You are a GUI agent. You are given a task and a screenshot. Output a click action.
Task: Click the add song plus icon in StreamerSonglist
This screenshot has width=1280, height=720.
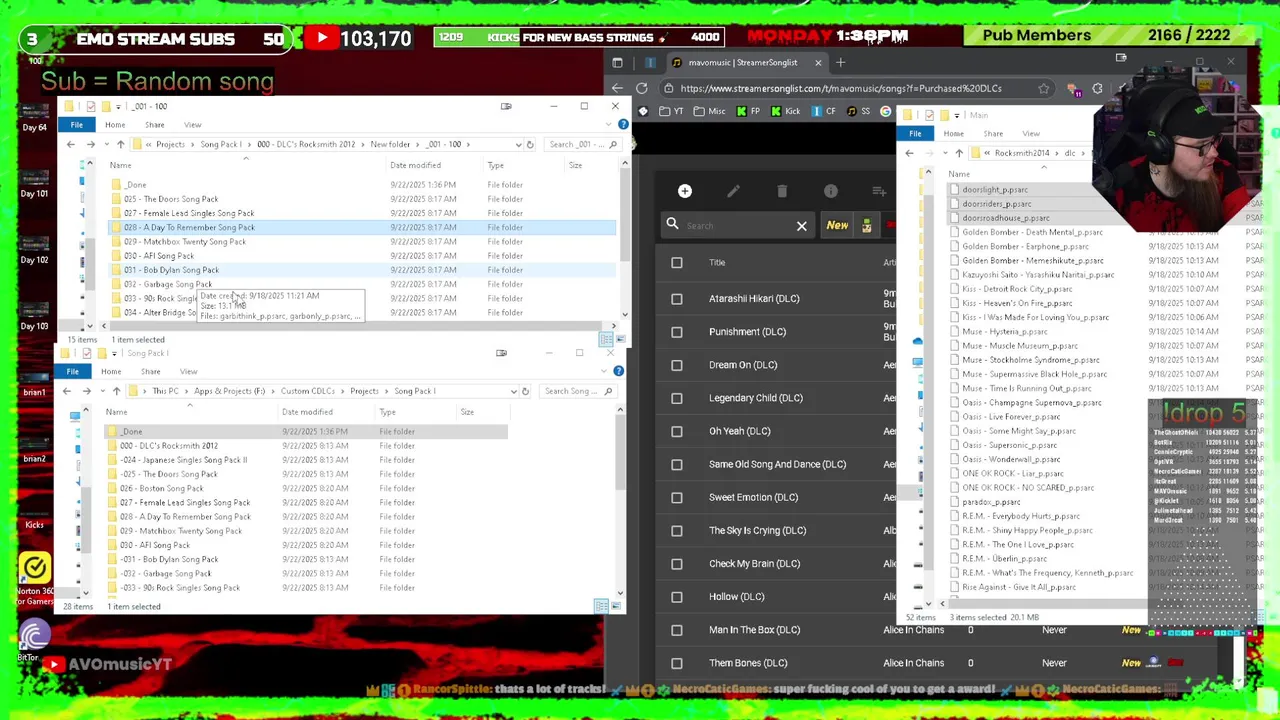point(685,191)
